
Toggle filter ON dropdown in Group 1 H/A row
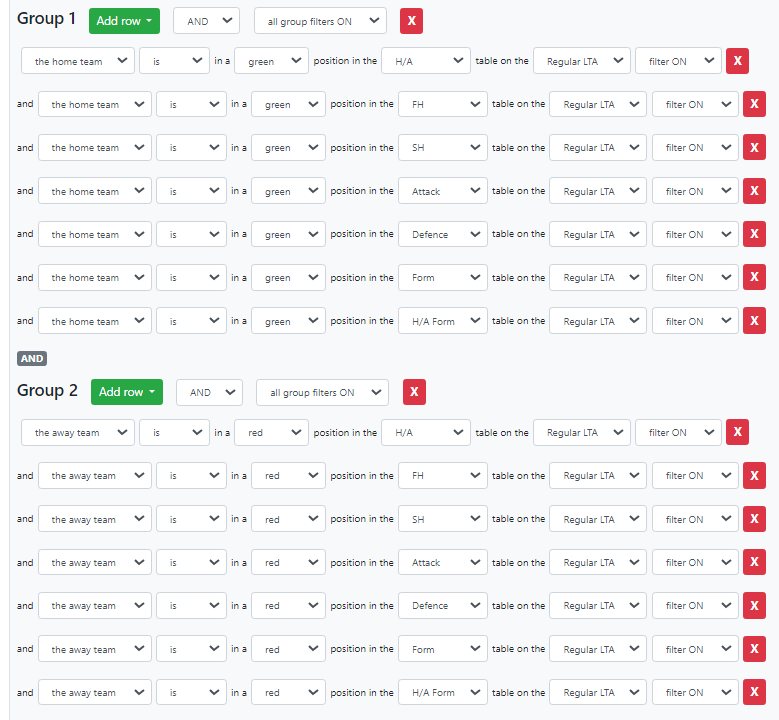tap(678, 61)
